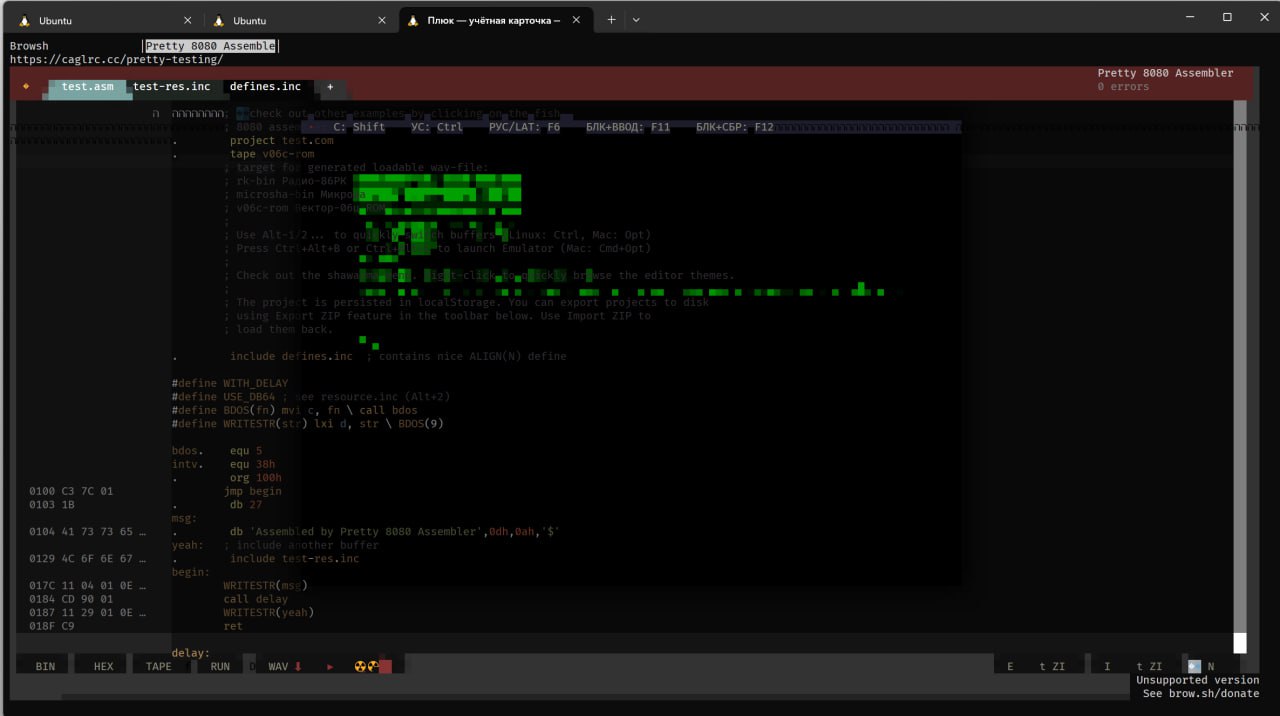Select the defines.inc buffer tab
Viewport: 1280px width, 716px height.
coord(265,87)
